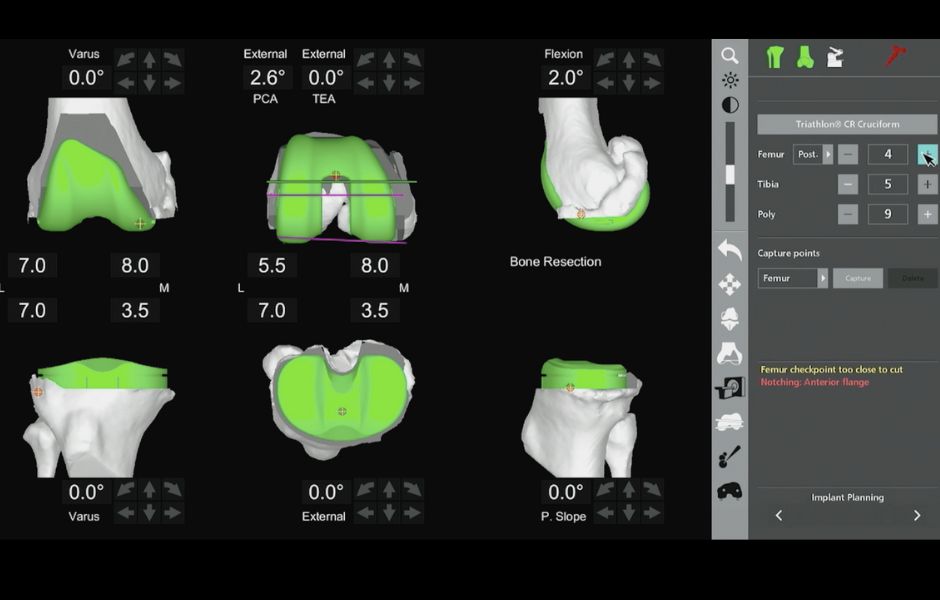
Task: Select the four-way move arrows tool
Action: pos(730,284)
